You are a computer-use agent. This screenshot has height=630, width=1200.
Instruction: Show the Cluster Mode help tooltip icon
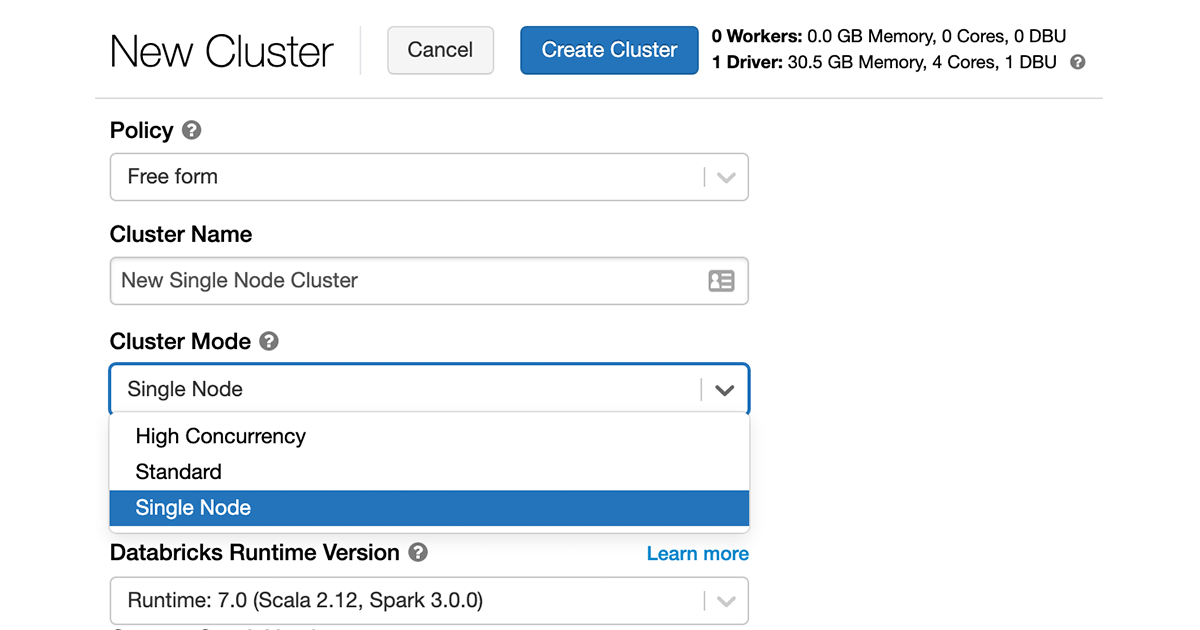[269, 341]
